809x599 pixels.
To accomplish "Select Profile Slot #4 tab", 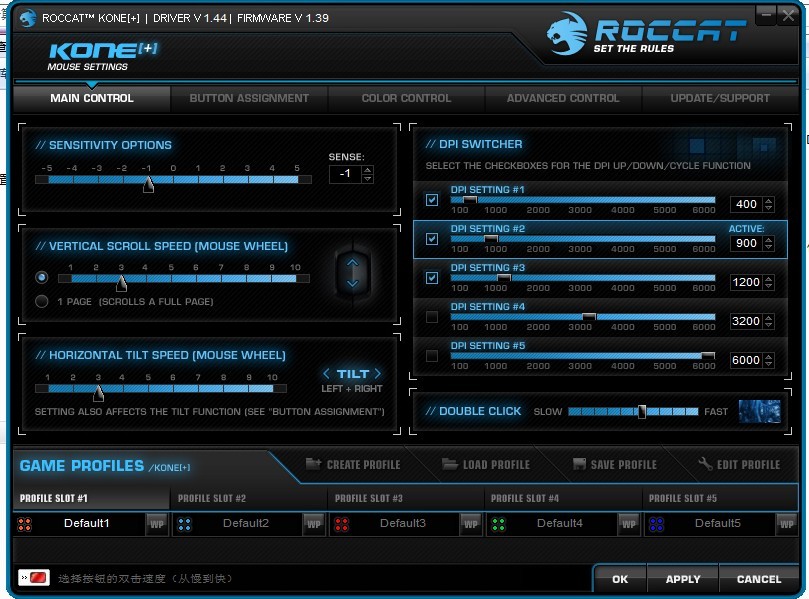I will tap(563, 498).
